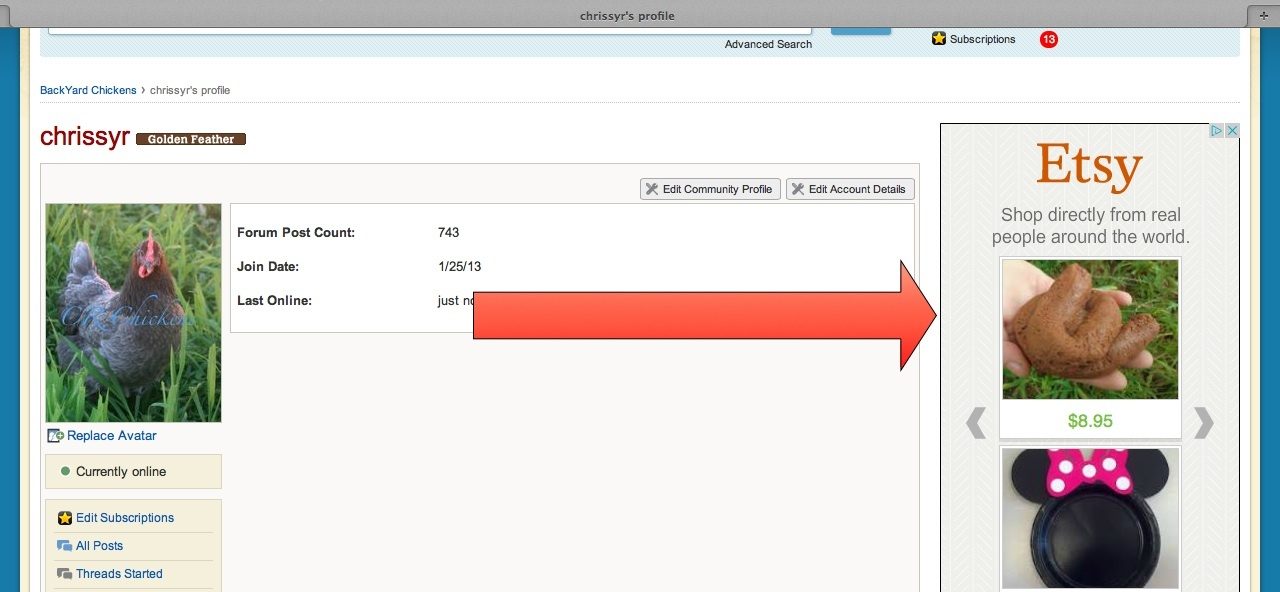The image size is (1280, 592).
Task: Click the gray bubbles Threads Started icon
Action: click(x=65, y=574)
